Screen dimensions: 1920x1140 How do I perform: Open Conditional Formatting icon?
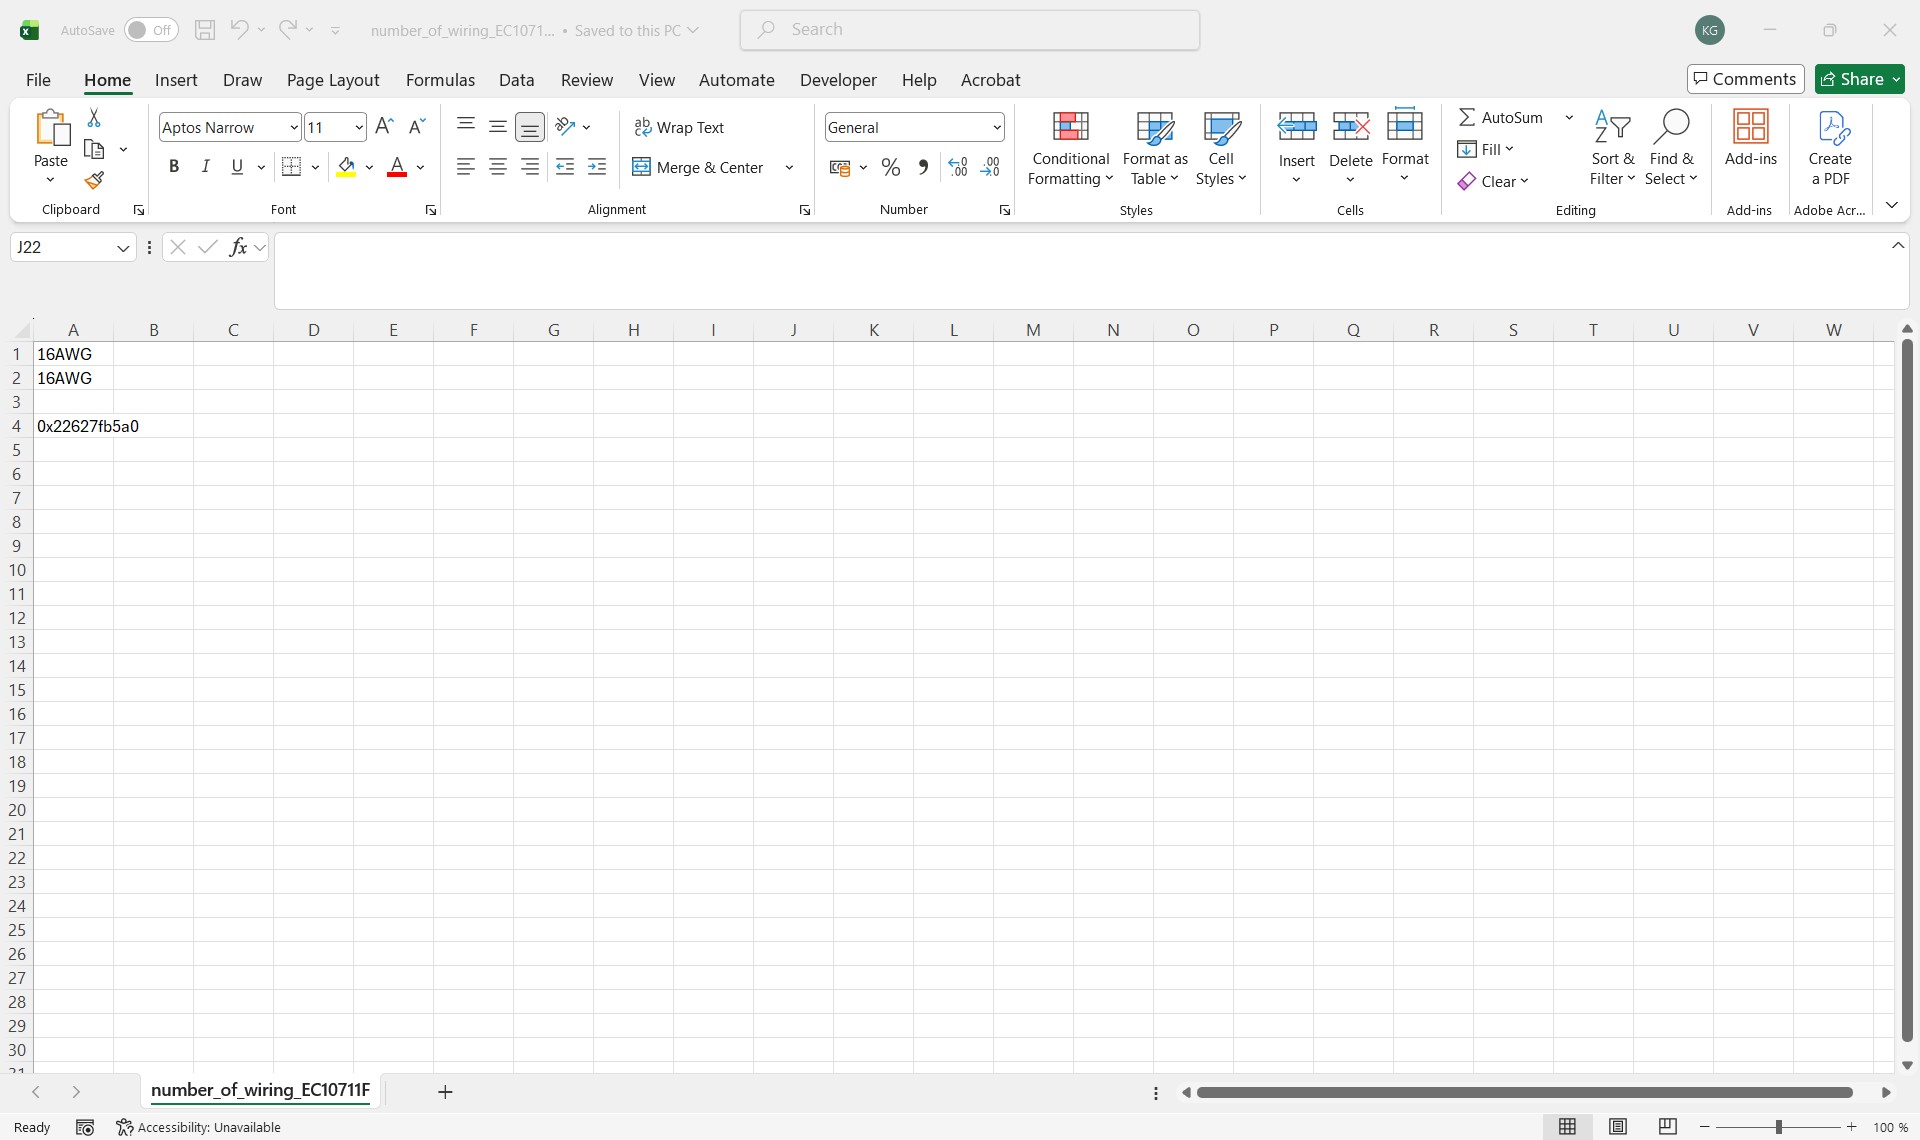(1070, 127)
